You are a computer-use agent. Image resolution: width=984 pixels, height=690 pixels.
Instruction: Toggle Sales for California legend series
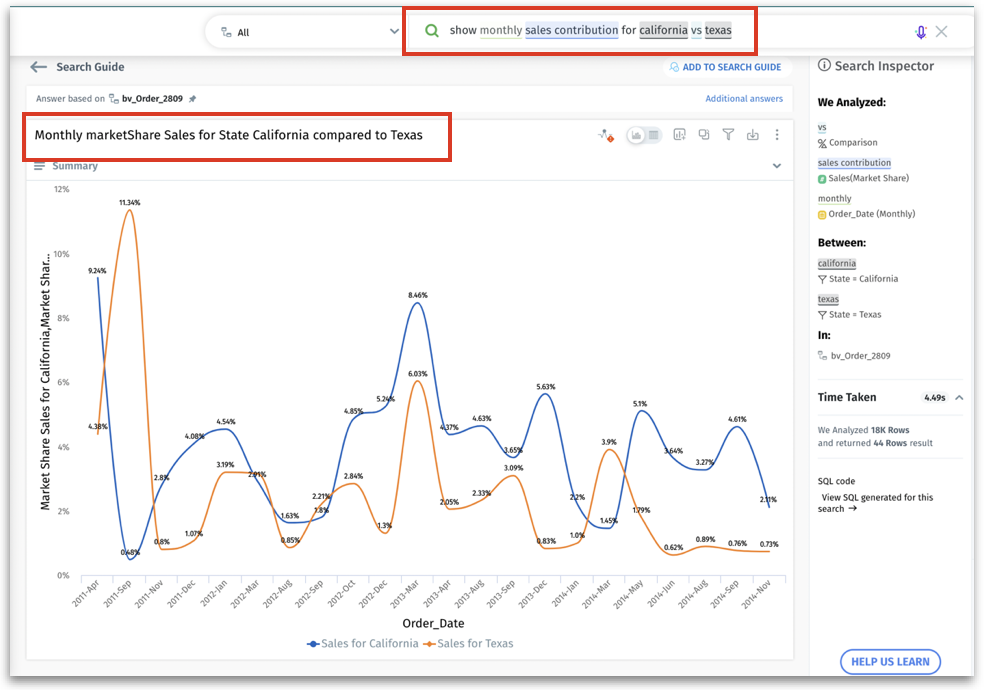pyautogui.click(x=363, y=643)
